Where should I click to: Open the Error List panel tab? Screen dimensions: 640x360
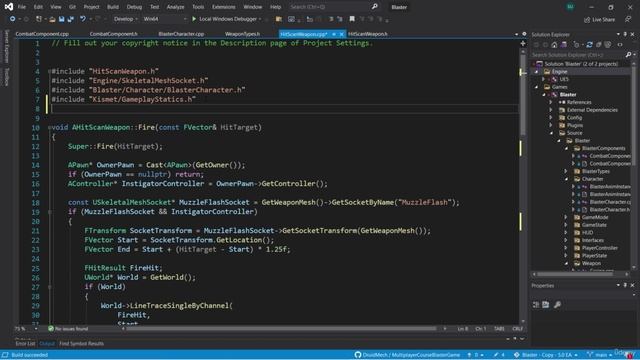point(25,344)
